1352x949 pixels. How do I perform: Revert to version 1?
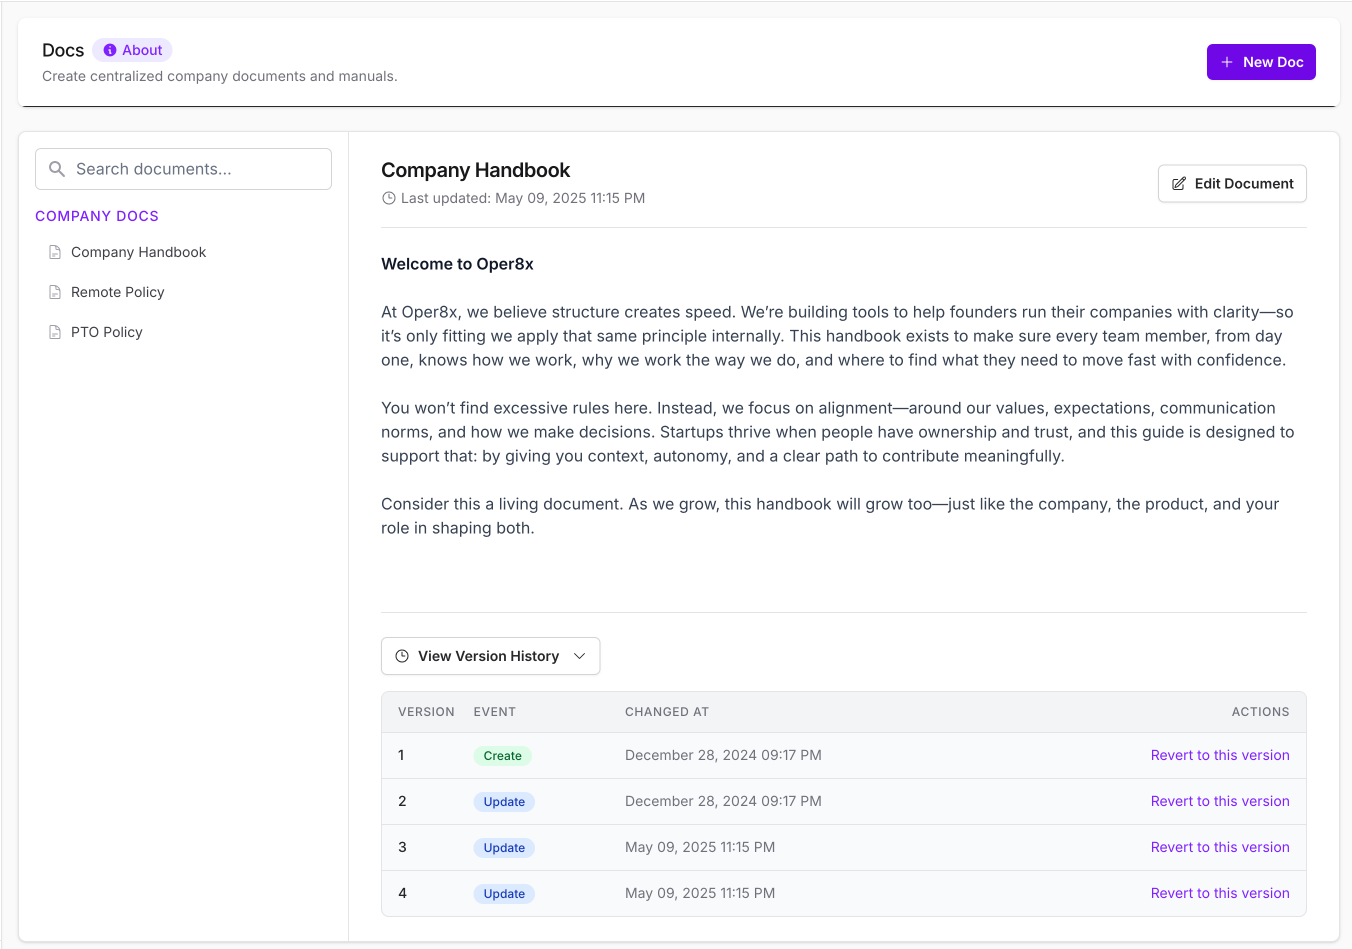tap(1220, 755)
